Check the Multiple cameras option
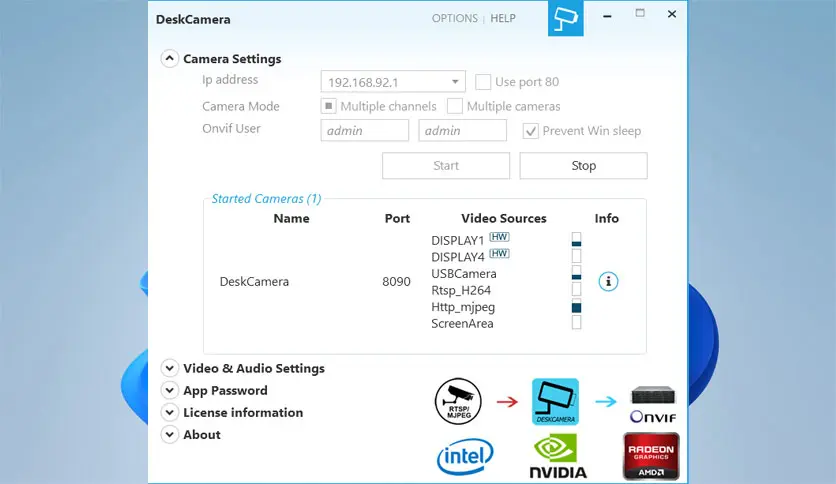 [x=455, y=106]
